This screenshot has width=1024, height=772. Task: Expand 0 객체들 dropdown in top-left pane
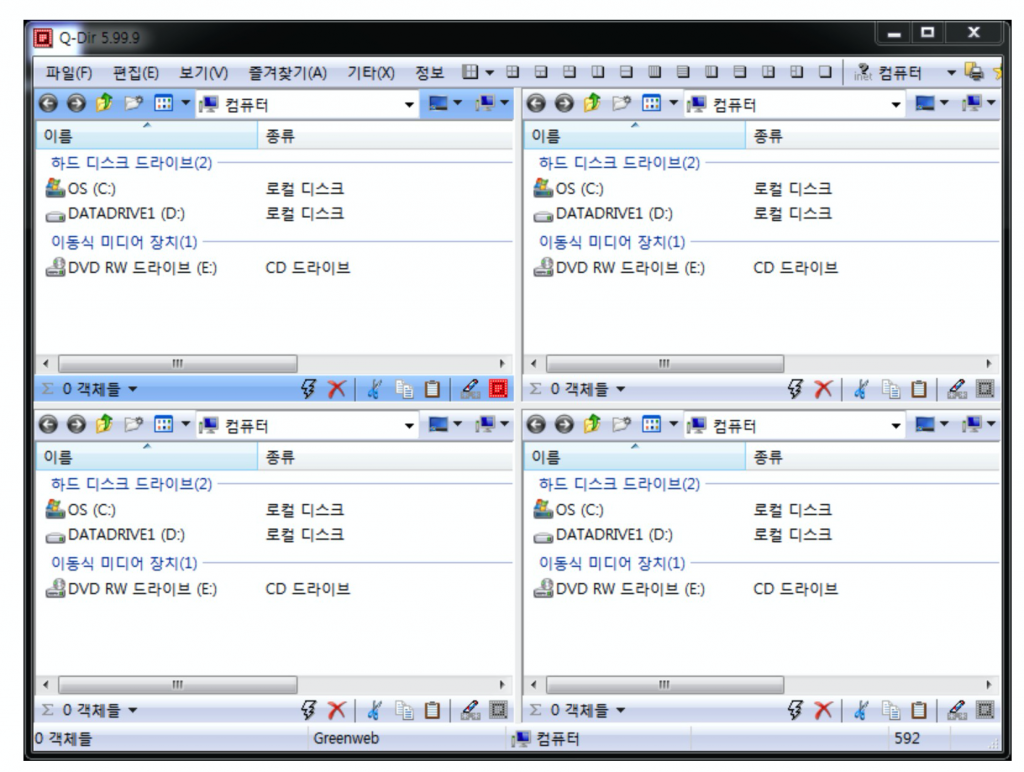coord(133,389)
